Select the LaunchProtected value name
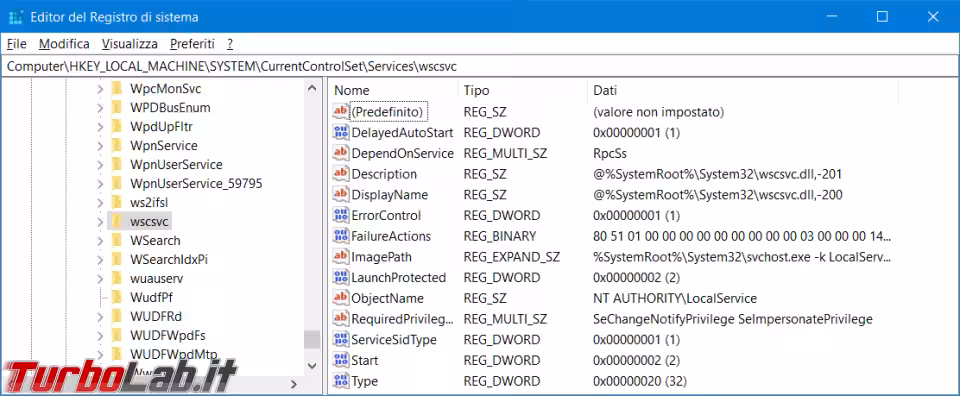The image size is (960, 396). click(399, 277)
